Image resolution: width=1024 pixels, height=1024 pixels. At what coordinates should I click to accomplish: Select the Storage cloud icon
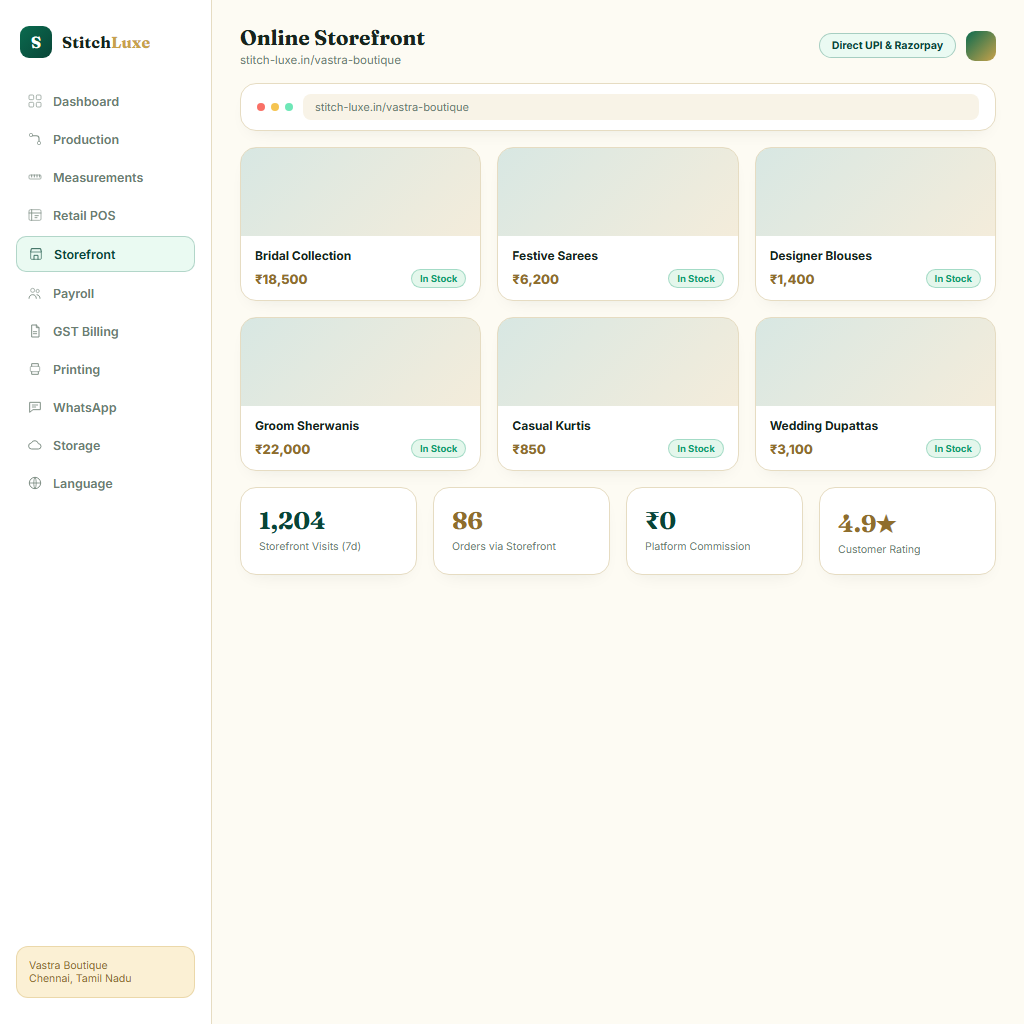coord(35,445)
